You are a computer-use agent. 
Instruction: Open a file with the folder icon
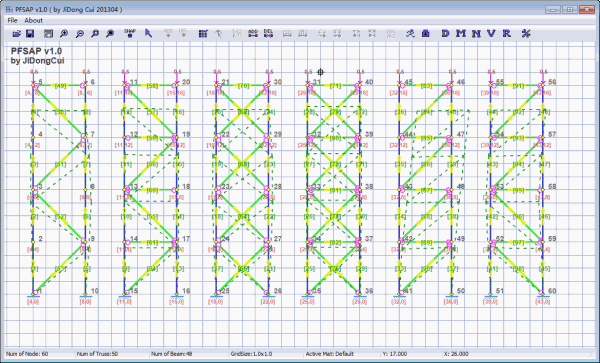click(16, 34)
